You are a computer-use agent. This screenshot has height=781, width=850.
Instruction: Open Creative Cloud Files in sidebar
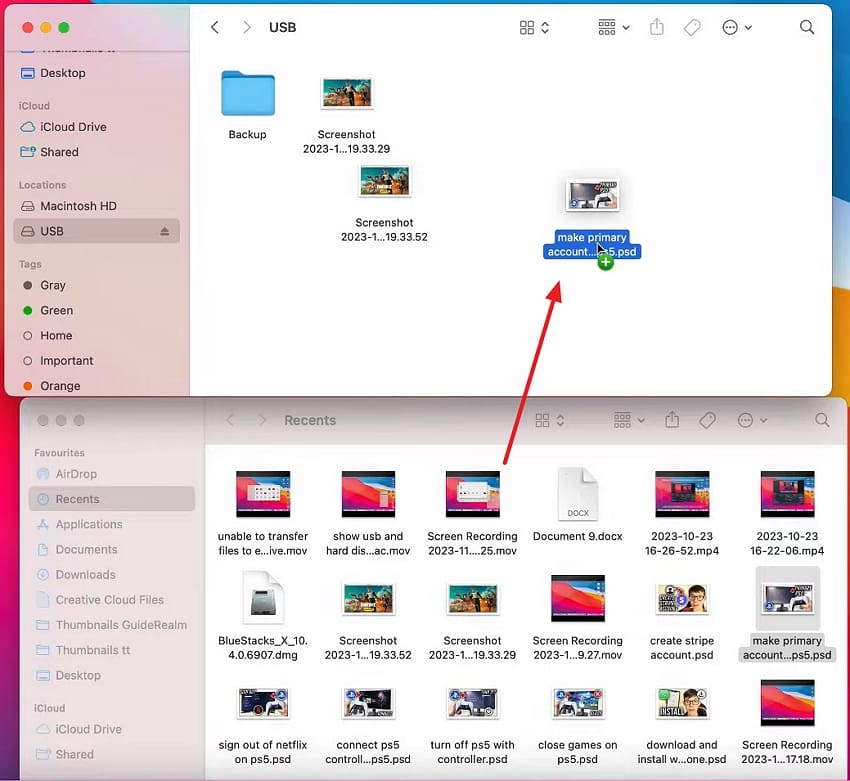(x=112, y=600)
